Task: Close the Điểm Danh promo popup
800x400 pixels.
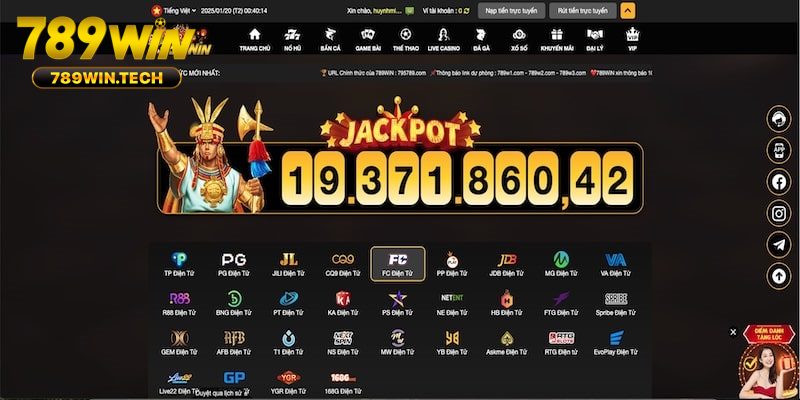Action: click(733, 332)
